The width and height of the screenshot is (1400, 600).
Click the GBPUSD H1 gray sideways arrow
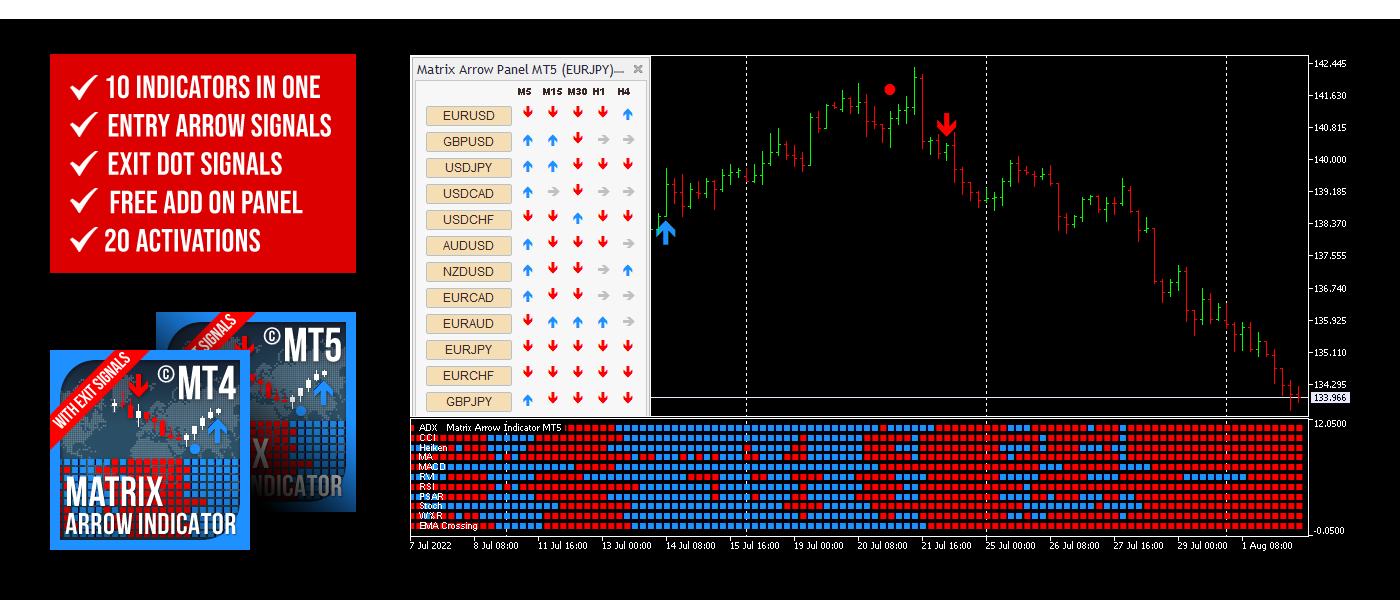(x=603, y=141)
